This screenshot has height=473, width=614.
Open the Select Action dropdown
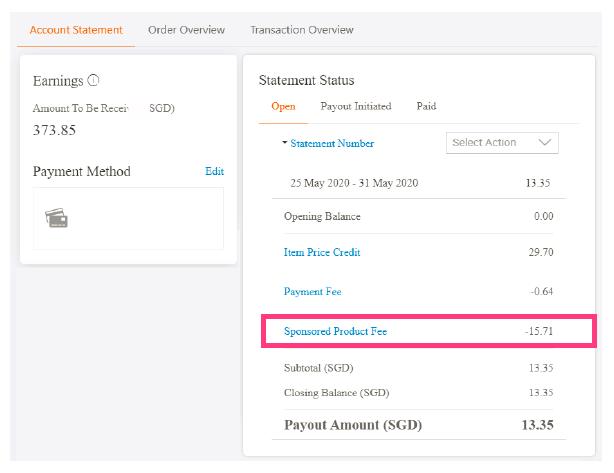pyautogui.click(x=501, y=143)
